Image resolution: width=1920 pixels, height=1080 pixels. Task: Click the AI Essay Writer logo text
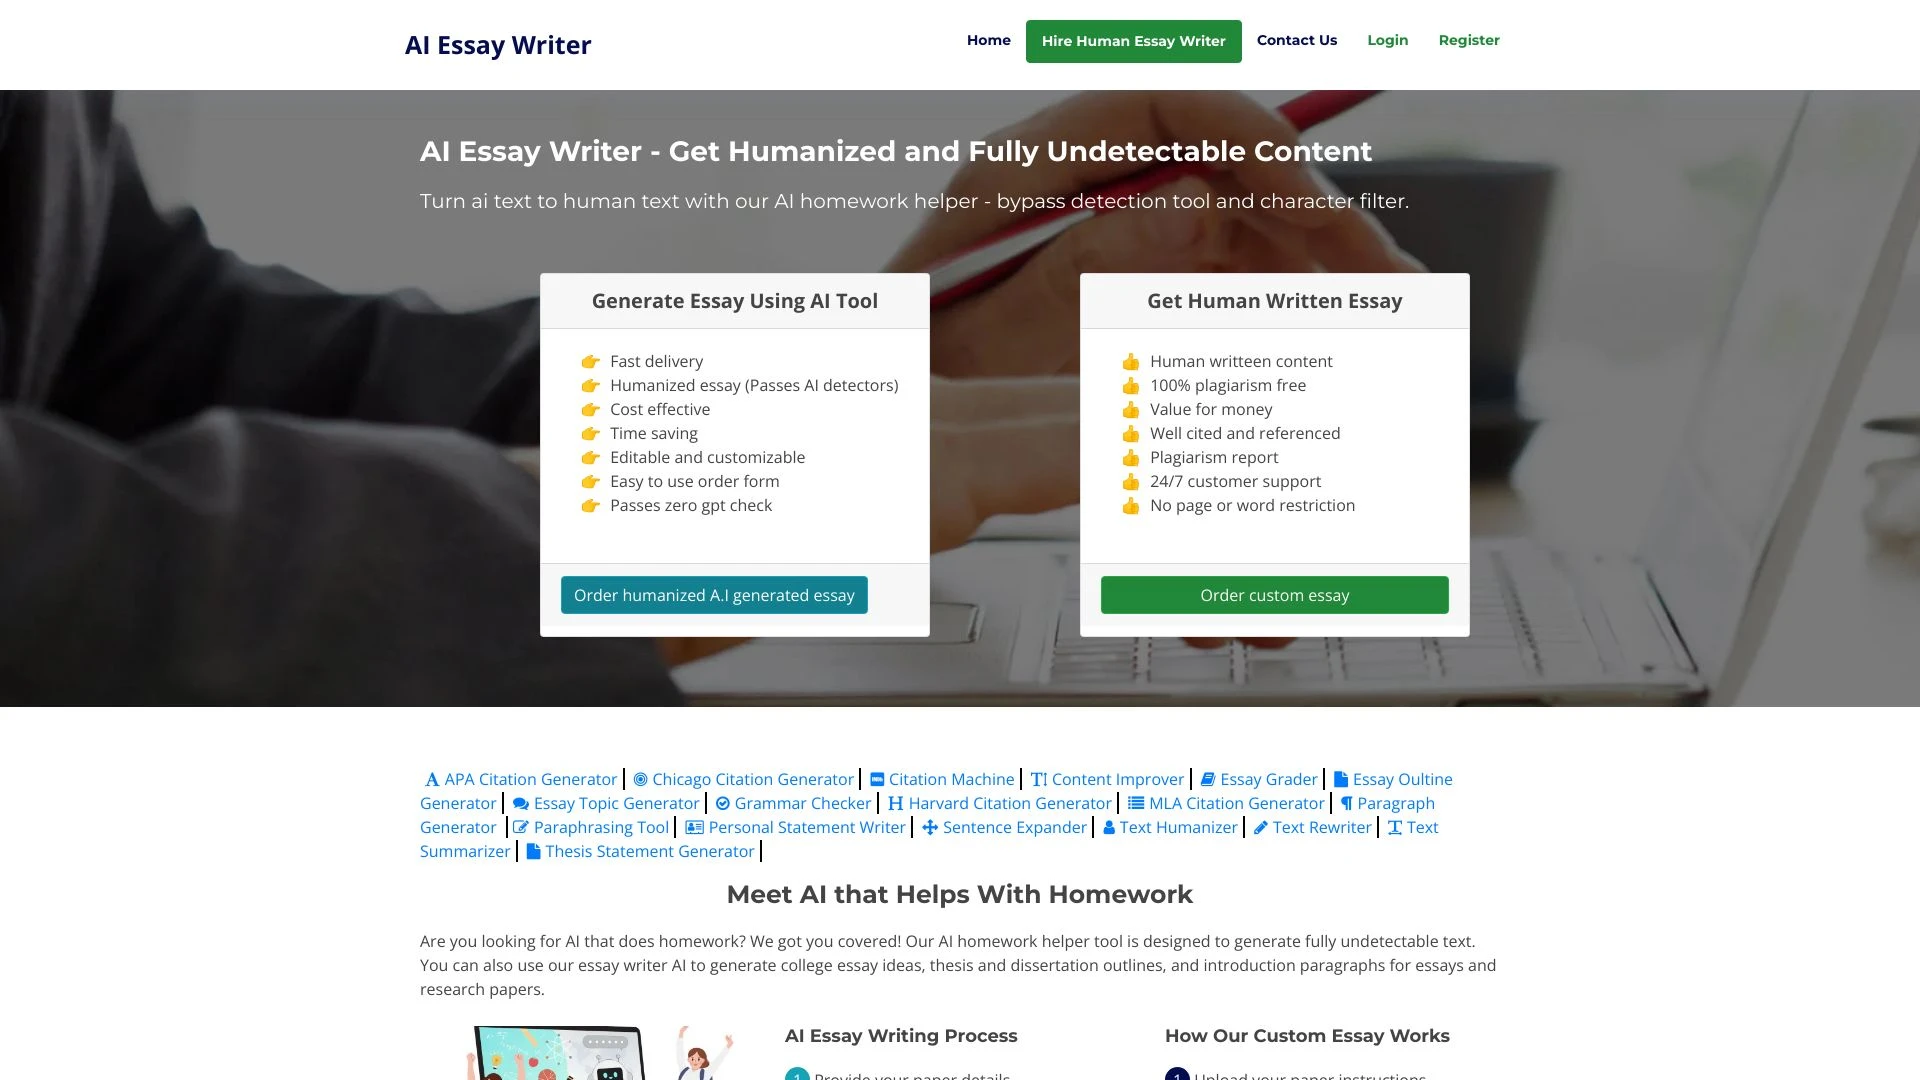coord(498,44)
